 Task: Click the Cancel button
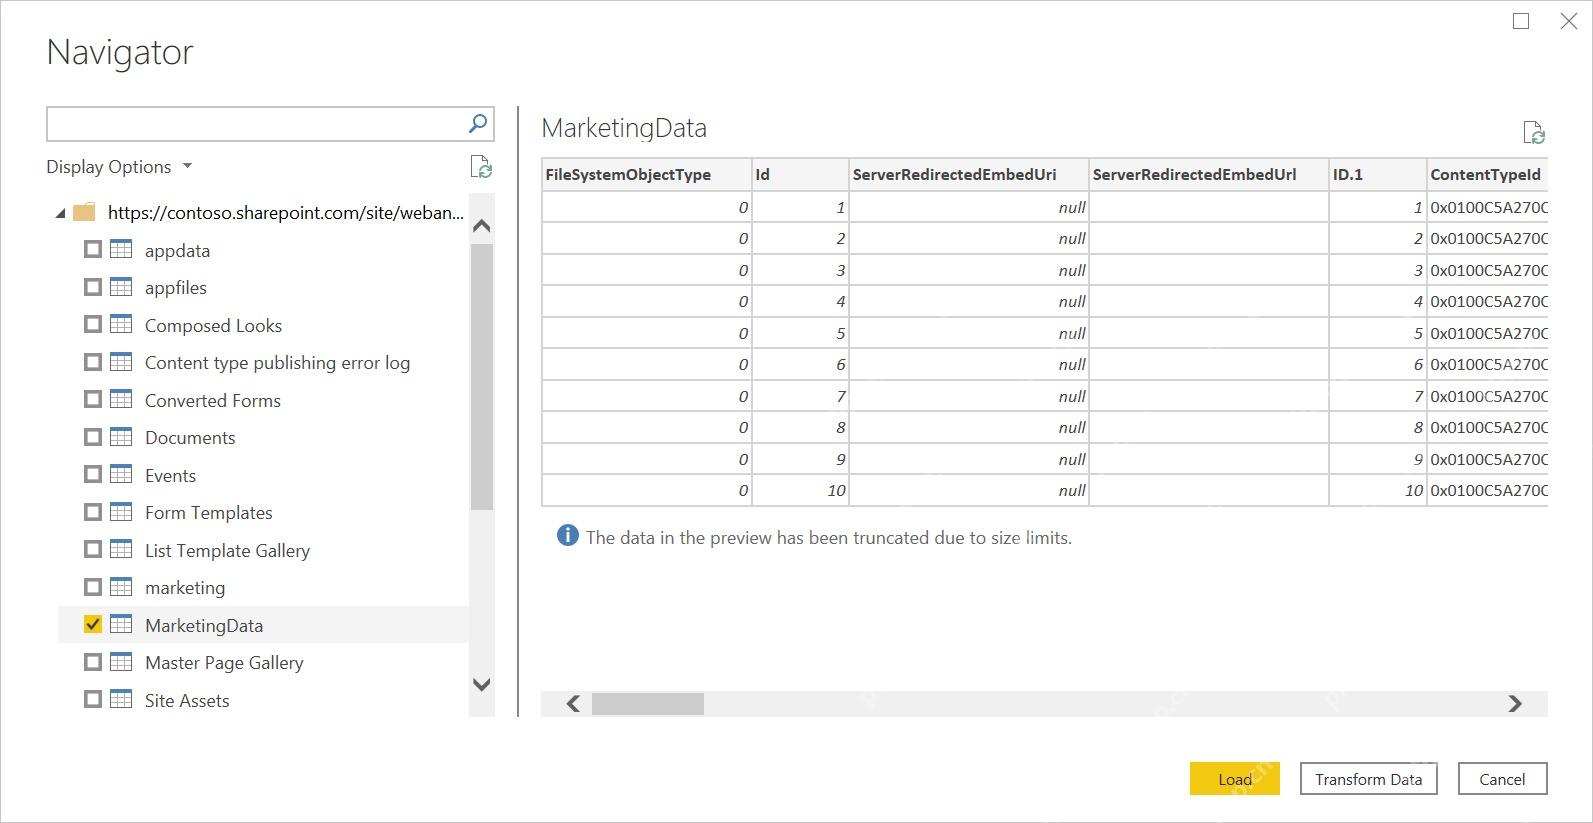click(x=1502, y=779)
